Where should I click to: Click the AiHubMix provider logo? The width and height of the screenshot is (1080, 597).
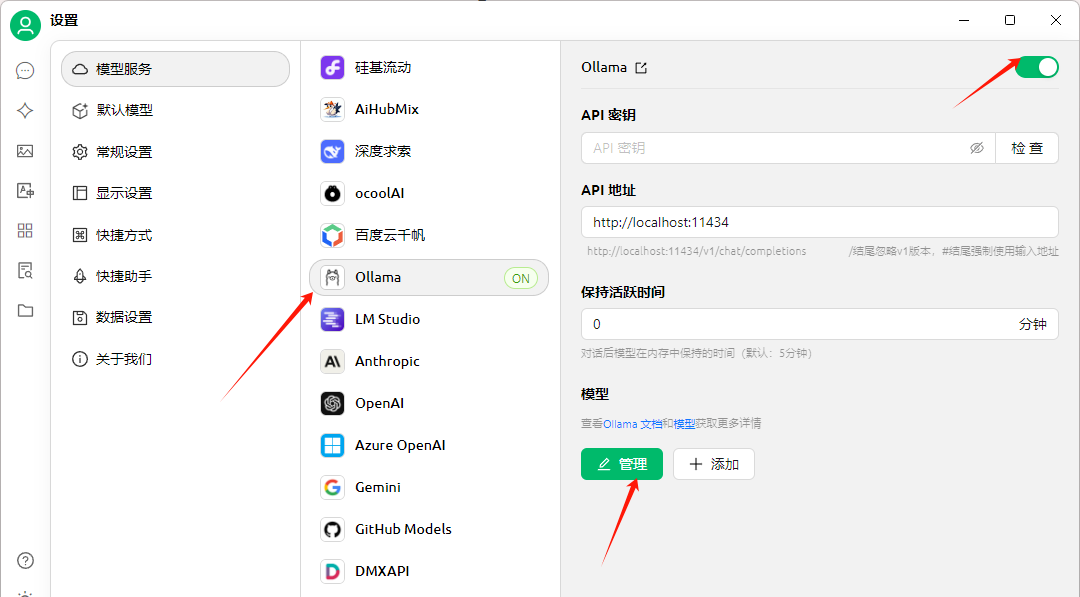tap(333, 109)
